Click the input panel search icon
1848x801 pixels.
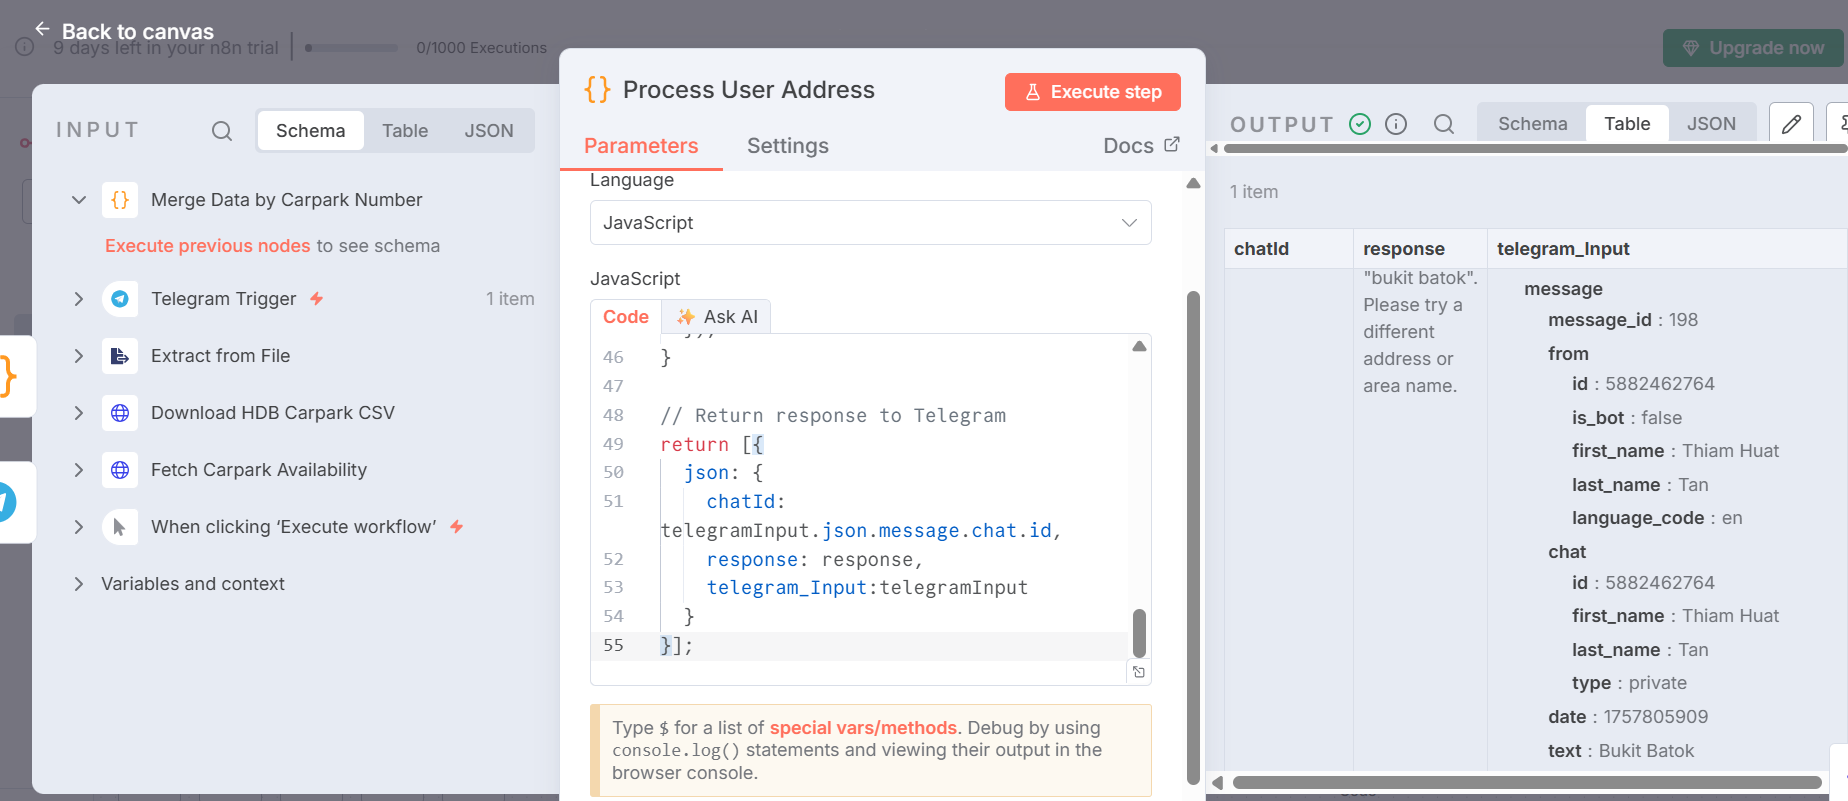click(222, 131)
